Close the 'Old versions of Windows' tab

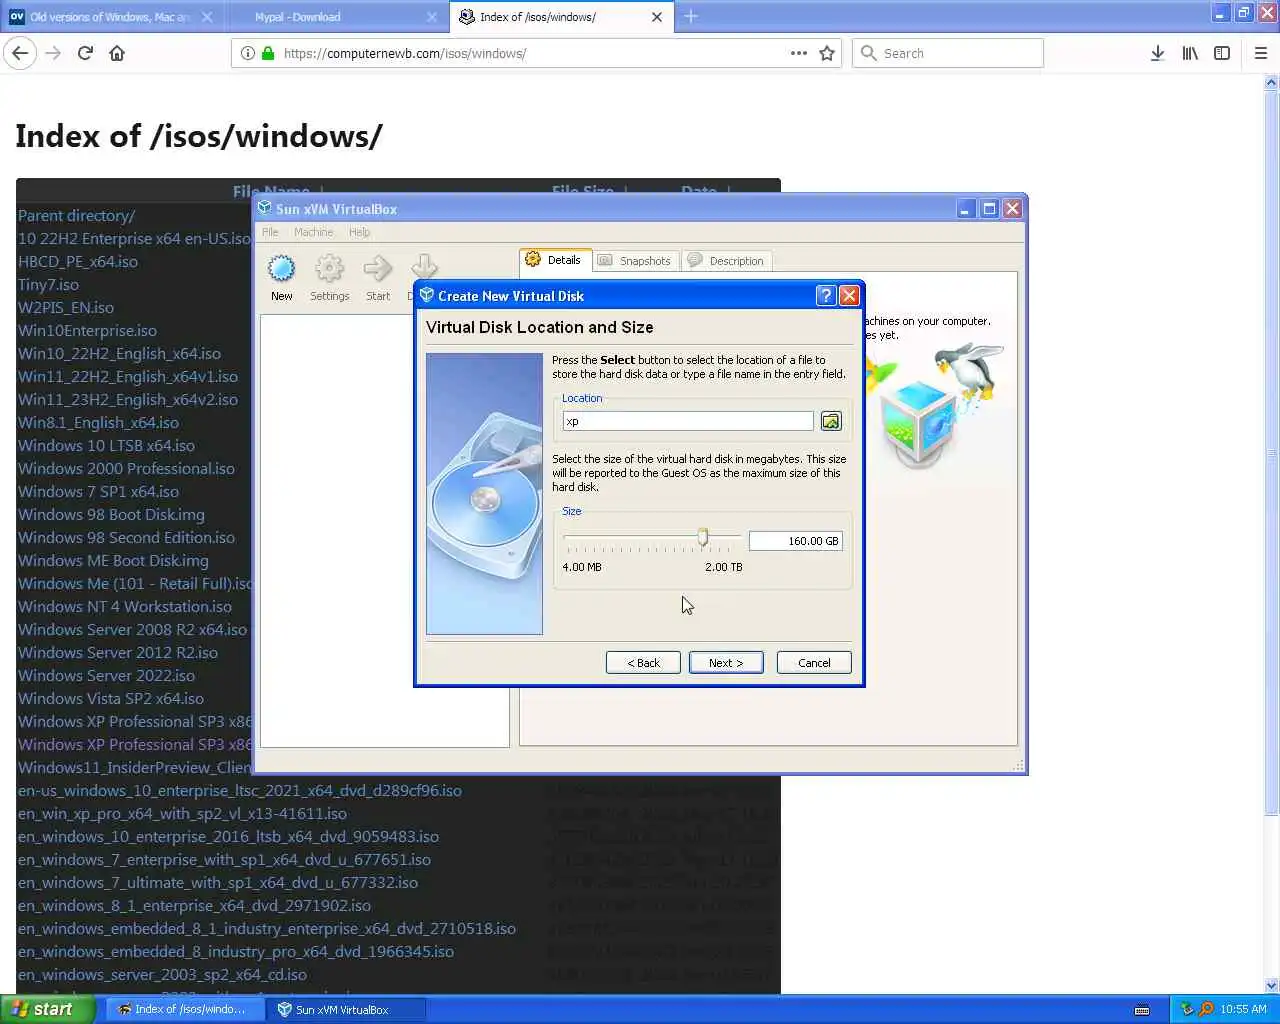click(x=207, y=17)
